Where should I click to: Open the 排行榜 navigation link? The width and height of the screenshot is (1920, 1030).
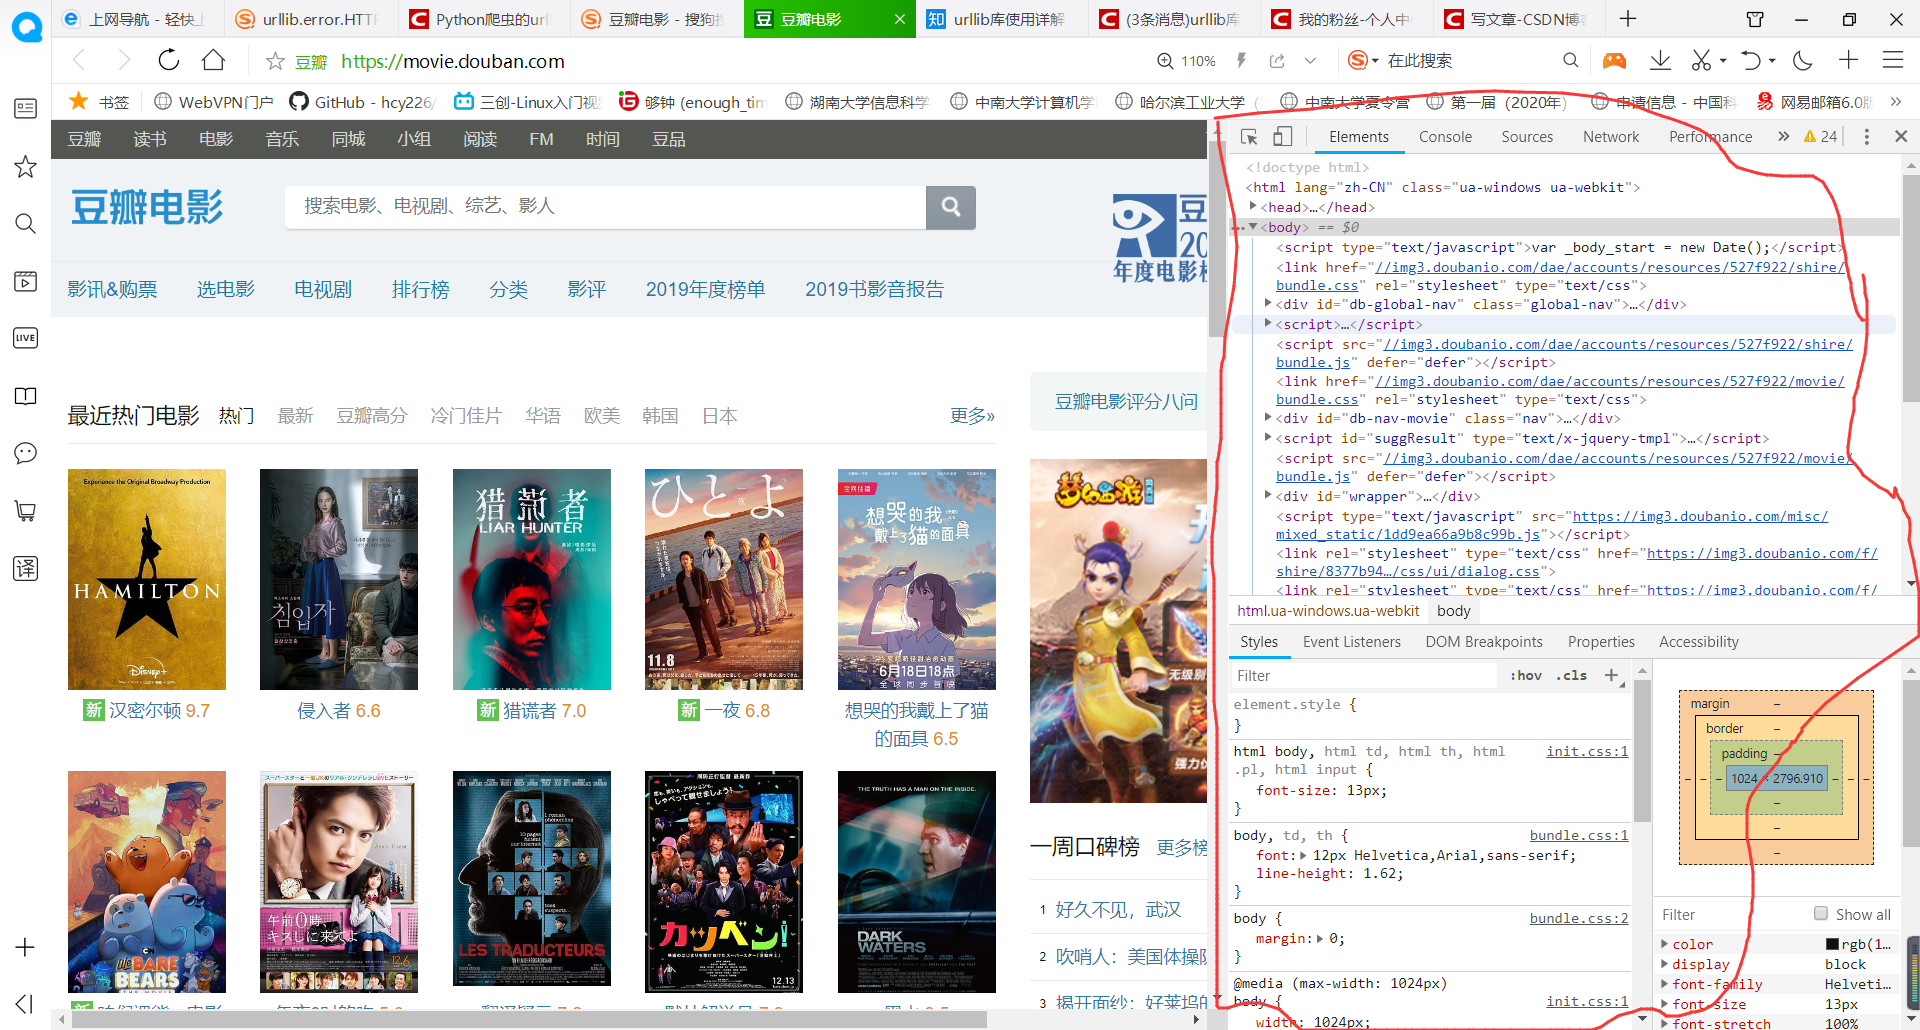pos(421,289)
